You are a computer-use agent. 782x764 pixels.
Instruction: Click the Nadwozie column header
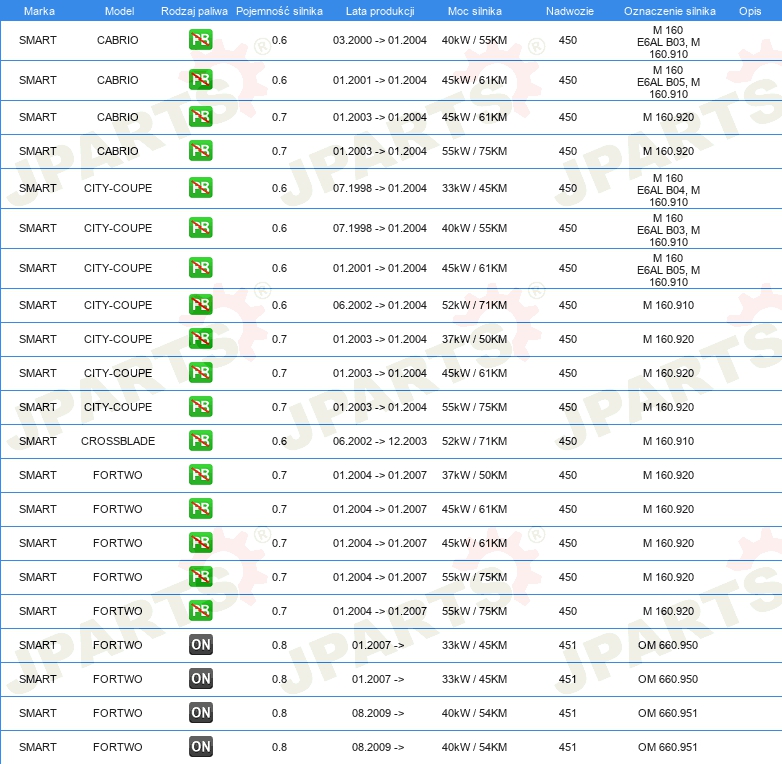pos(570,11)
